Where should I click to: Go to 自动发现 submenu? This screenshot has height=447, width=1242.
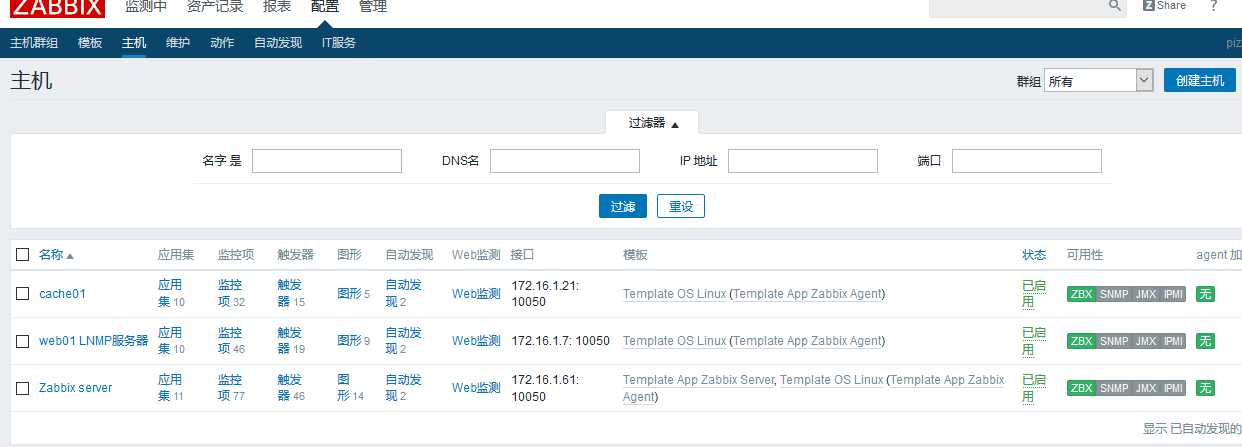(278, 43)
